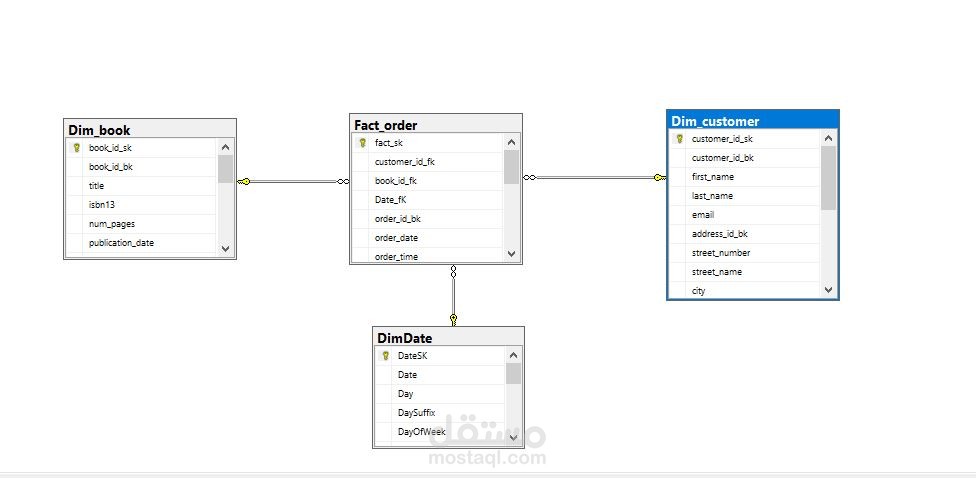Click the Dim_customer scrollbar thumb

828,178
